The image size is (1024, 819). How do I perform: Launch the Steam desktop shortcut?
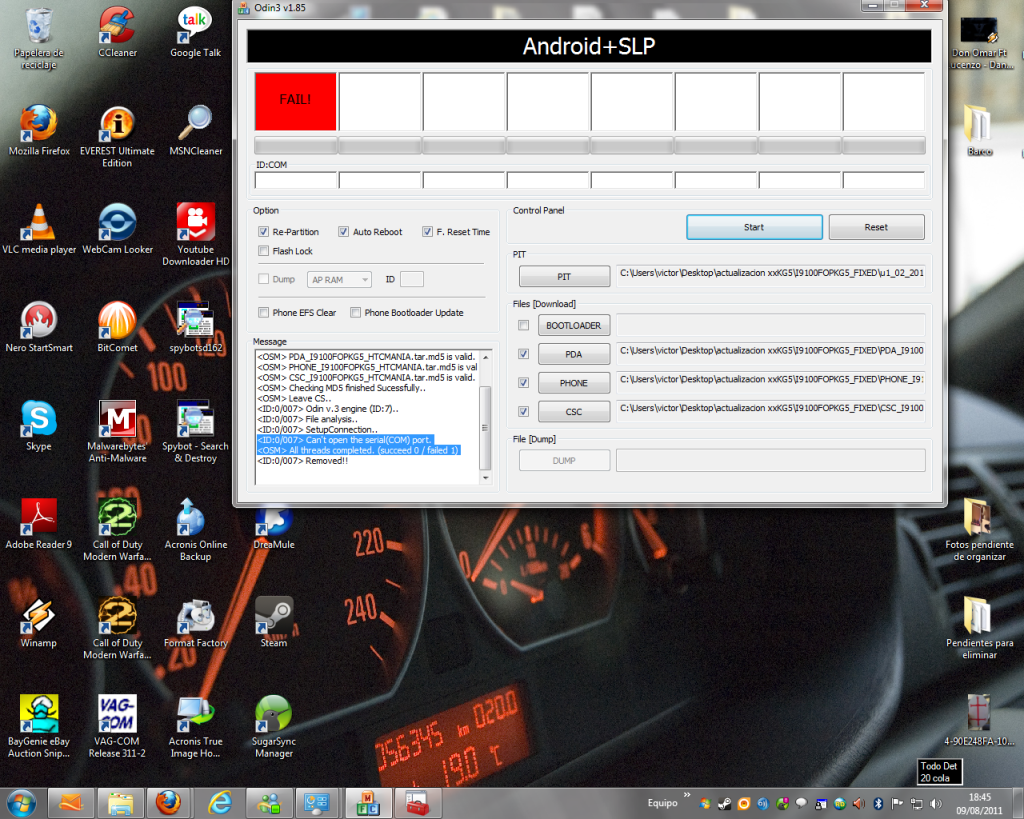click(273, 616)
